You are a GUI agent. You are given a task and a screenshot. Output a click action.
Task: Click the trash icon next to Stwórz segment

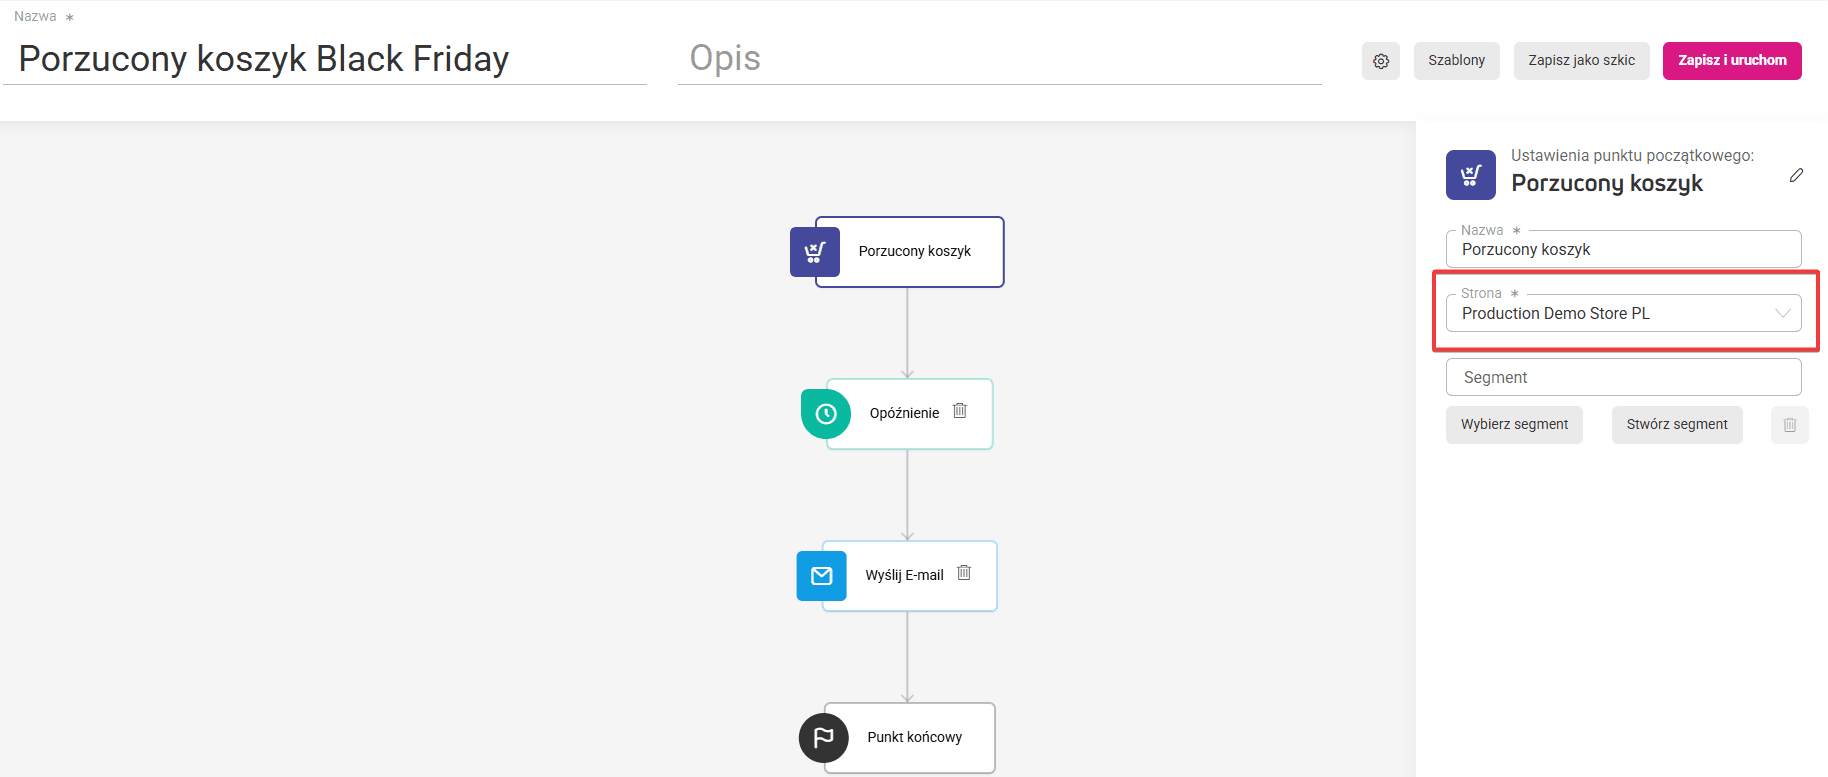(1790, 425)
